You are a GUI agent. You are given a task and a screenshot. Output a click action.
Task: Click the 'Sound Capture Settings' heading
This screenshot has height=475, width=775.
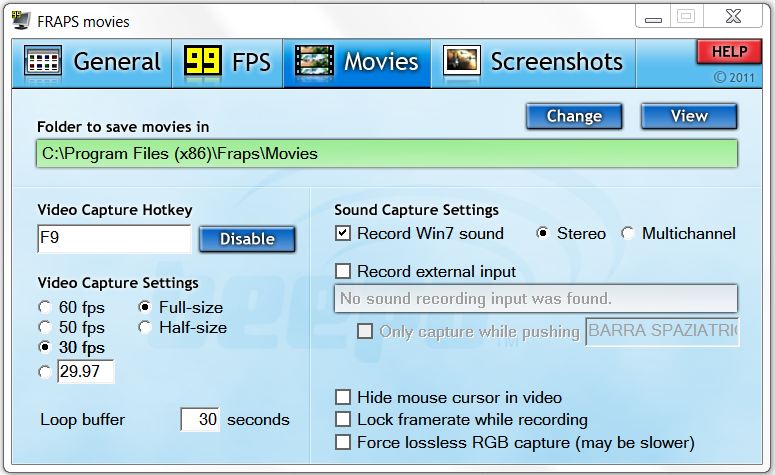(417, 211)
